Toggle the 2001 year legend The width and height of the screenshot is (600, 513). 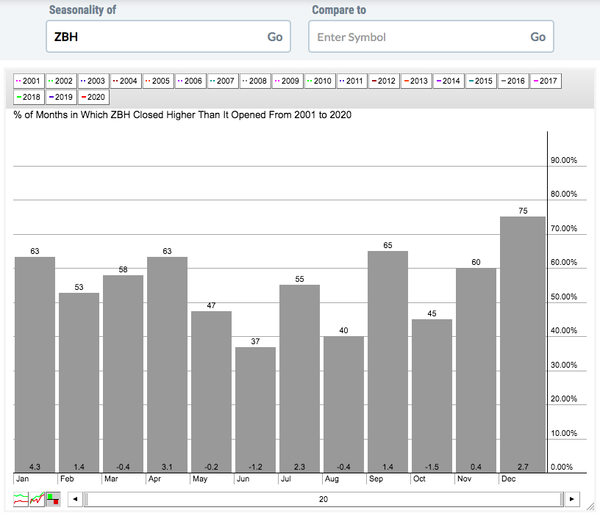pos(27,80)
